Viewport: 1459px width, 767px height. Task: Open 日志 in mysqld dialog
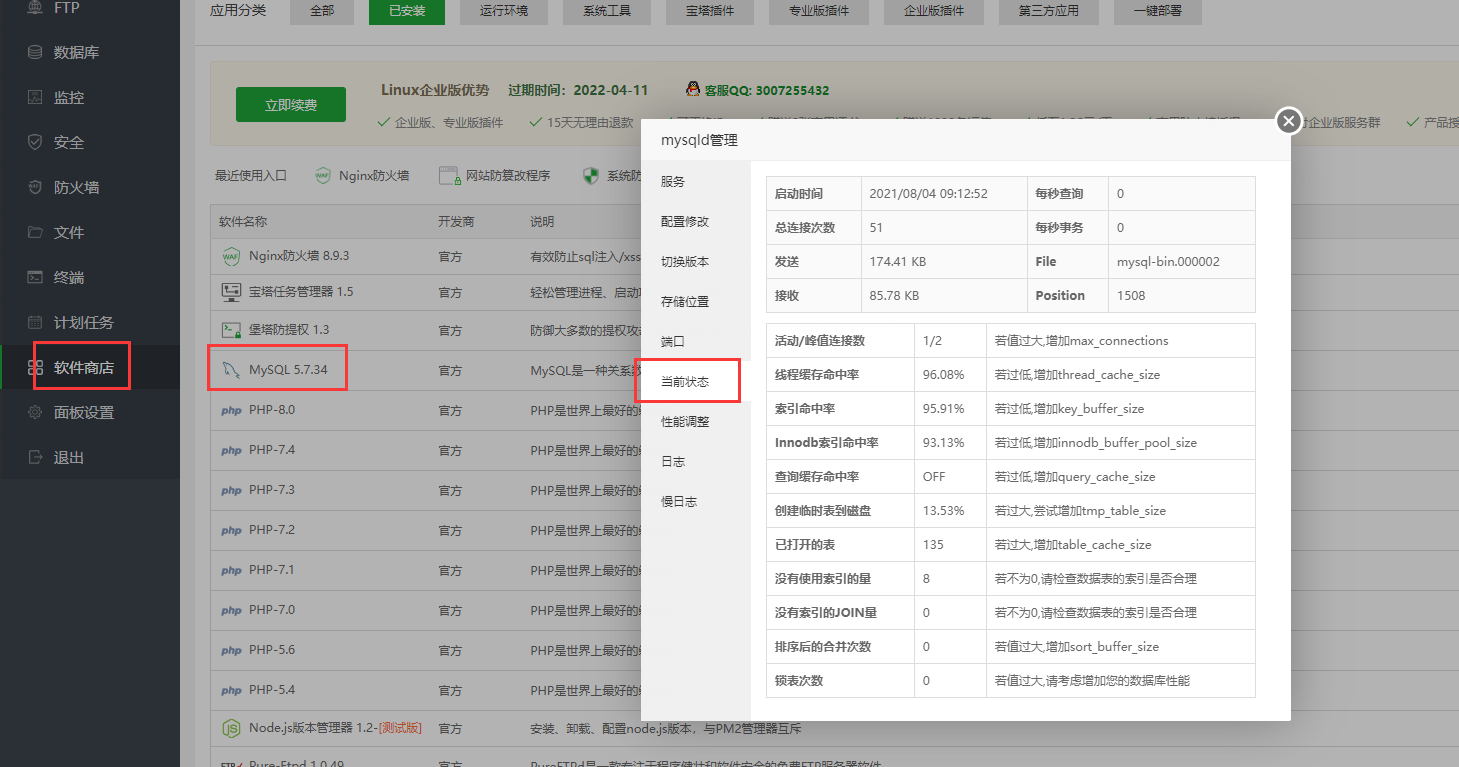[695, 462]
